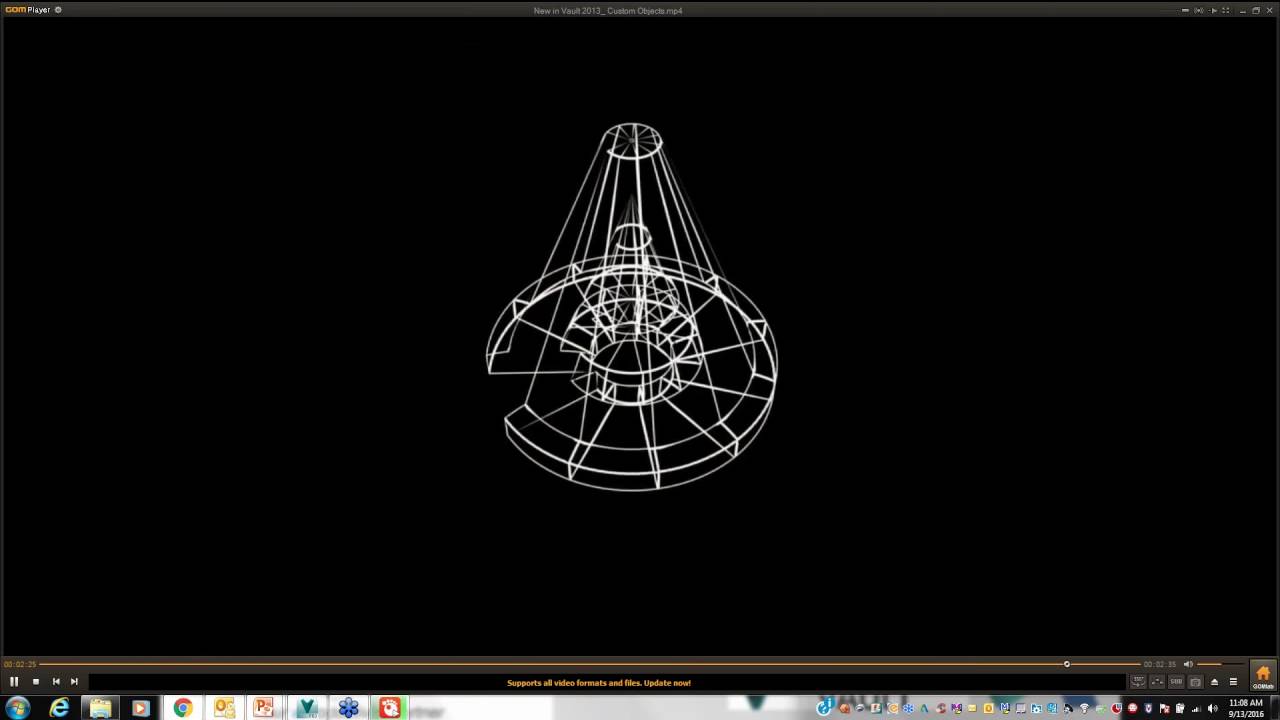Open the 360 video mode button
The height and width of the screenshot is (720, 1280).
pos(1138,682)
